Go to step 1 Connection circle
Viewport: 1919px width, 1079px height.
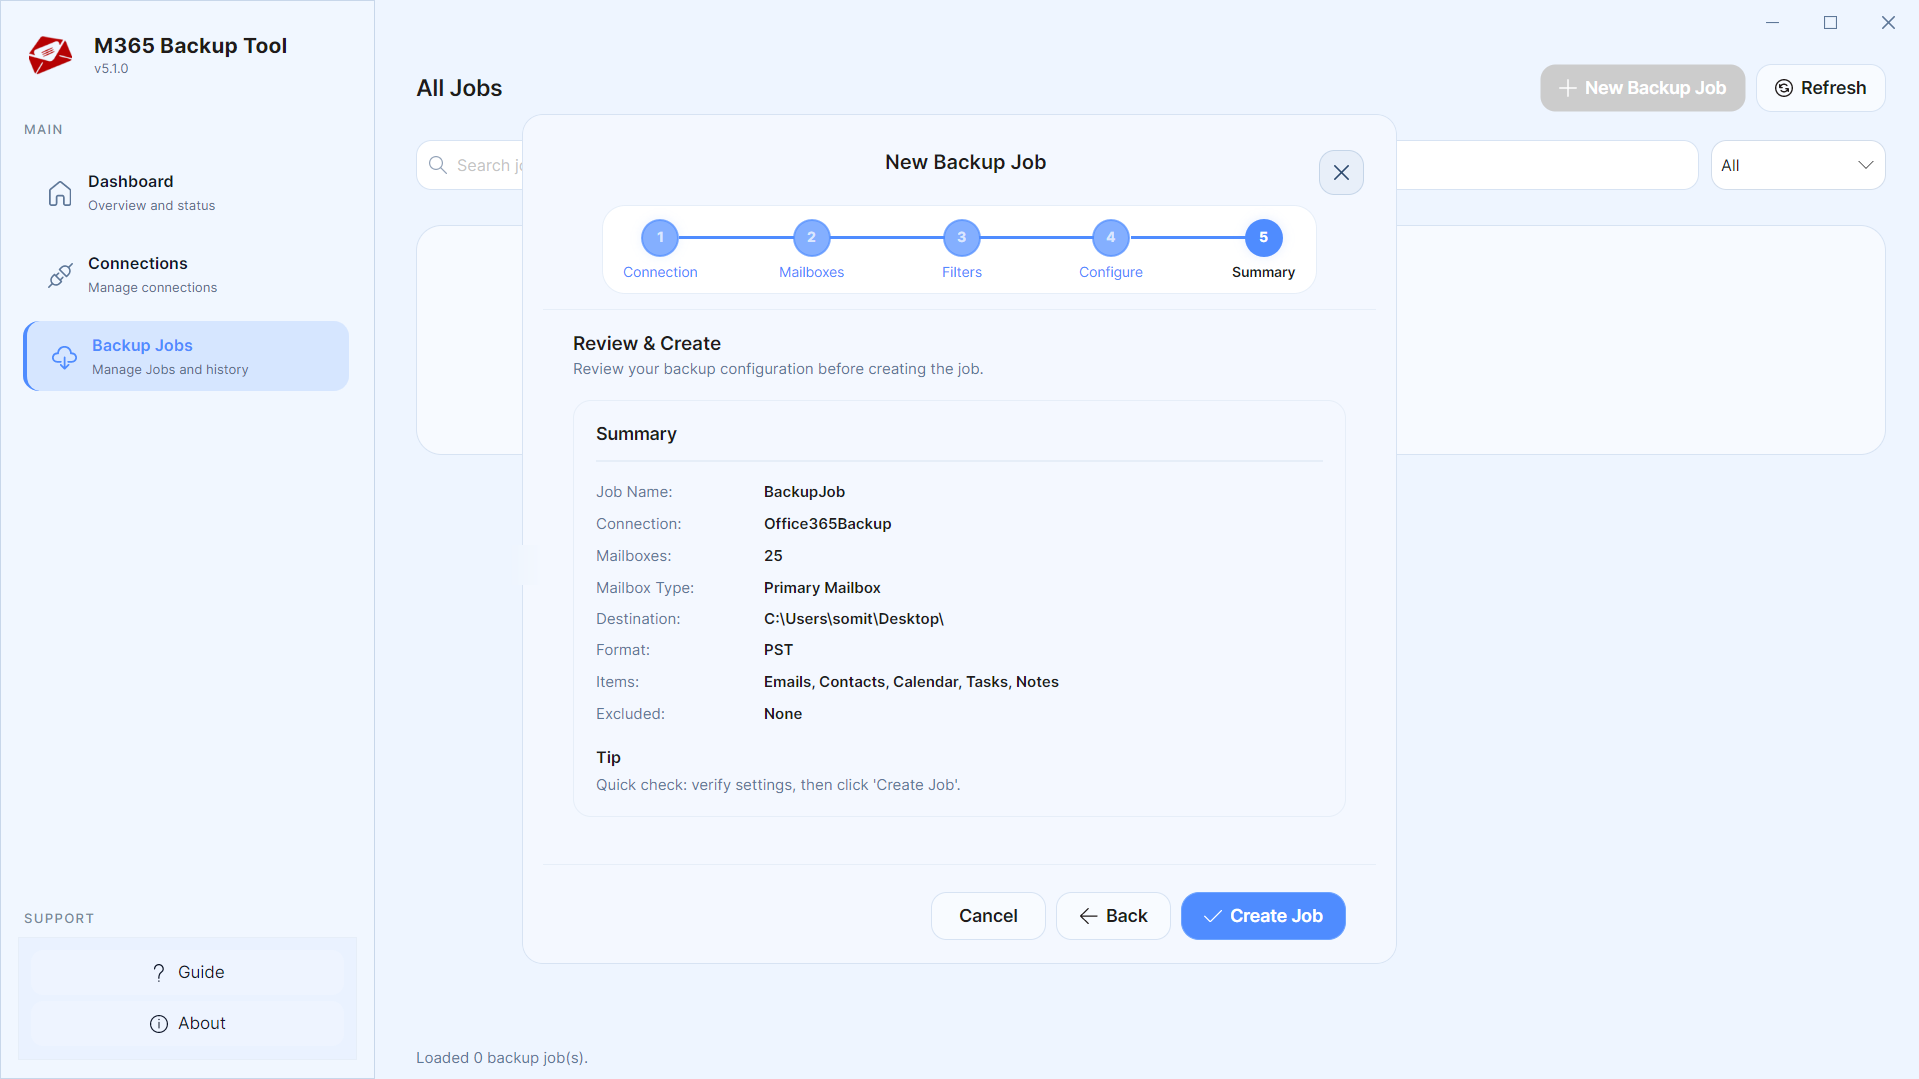pos(660,238)
